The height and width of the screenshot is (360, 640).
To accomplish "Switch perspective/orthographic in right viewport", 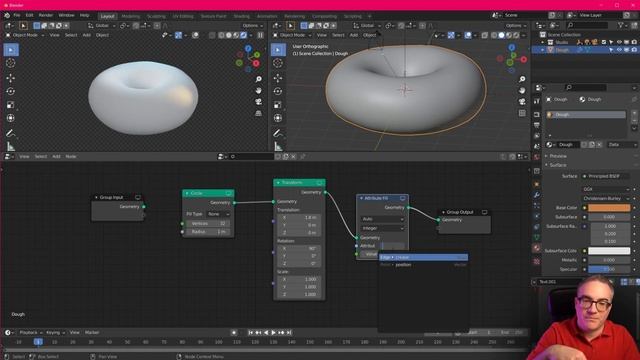I will (x=522, y=113).
